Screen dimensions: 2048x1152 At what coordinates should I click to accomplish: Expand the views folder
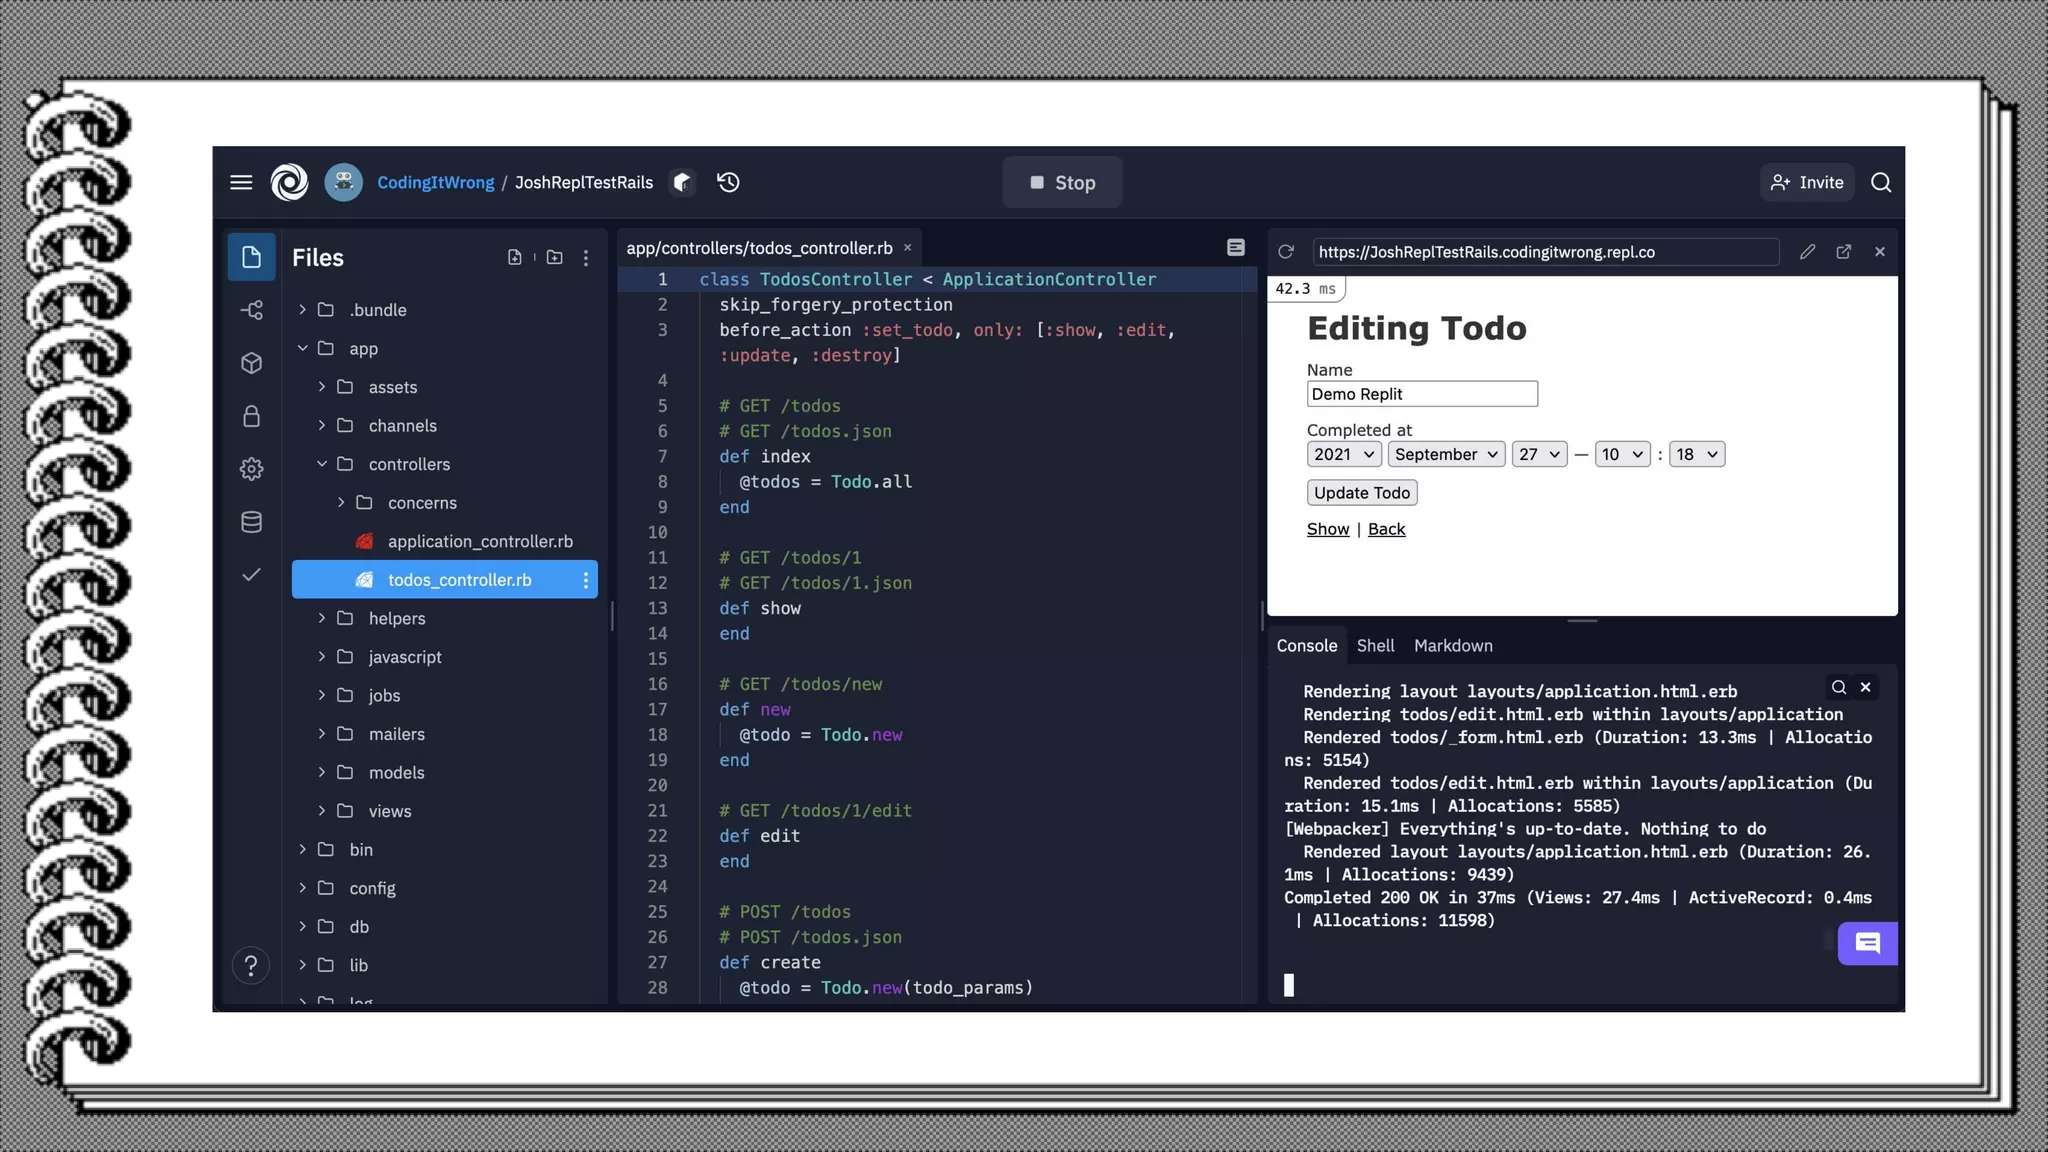tap(389, 811)
